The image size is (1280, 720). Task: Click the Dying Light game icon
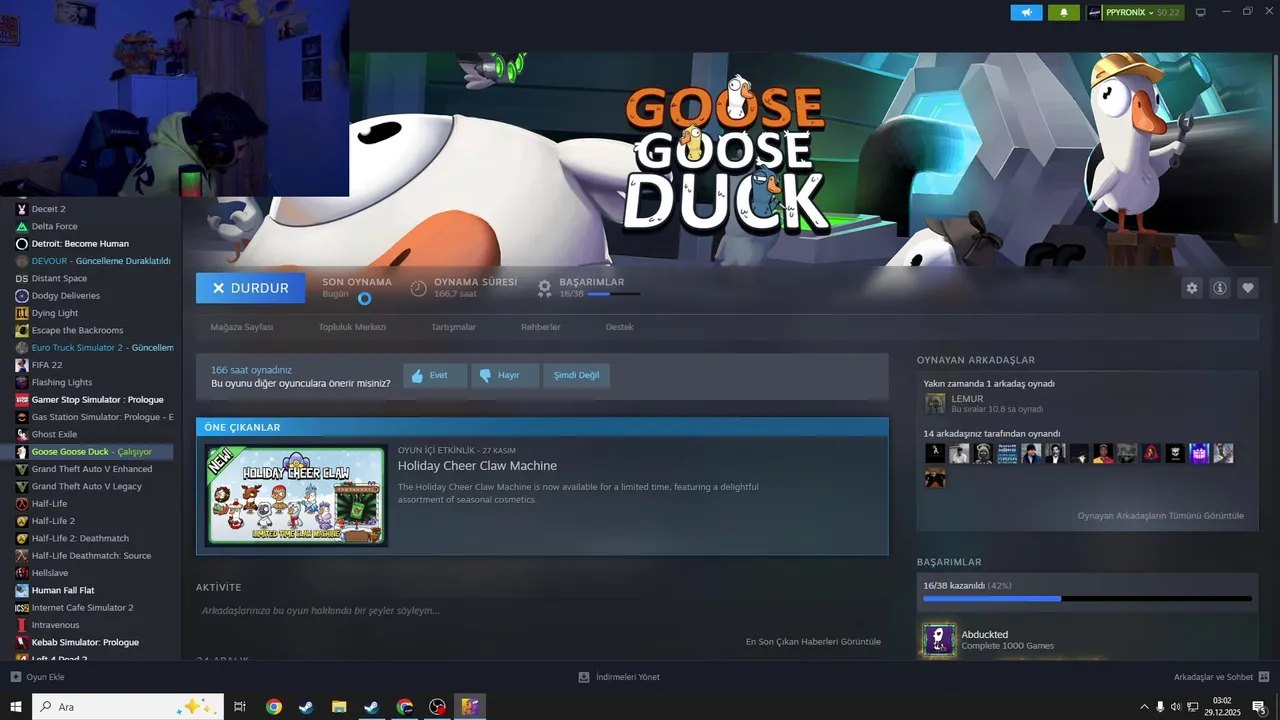(22, 313)
